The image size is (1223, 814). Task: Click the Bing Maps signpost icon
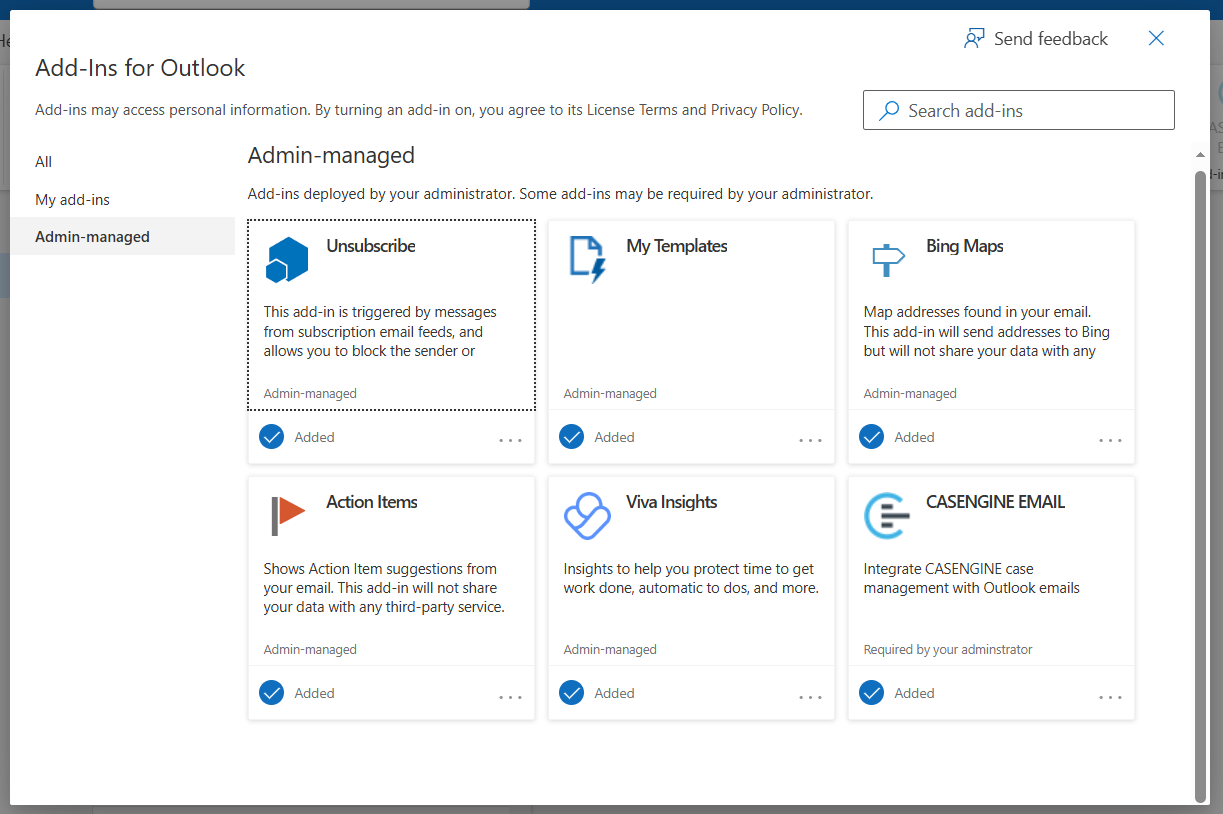point(887,260)
